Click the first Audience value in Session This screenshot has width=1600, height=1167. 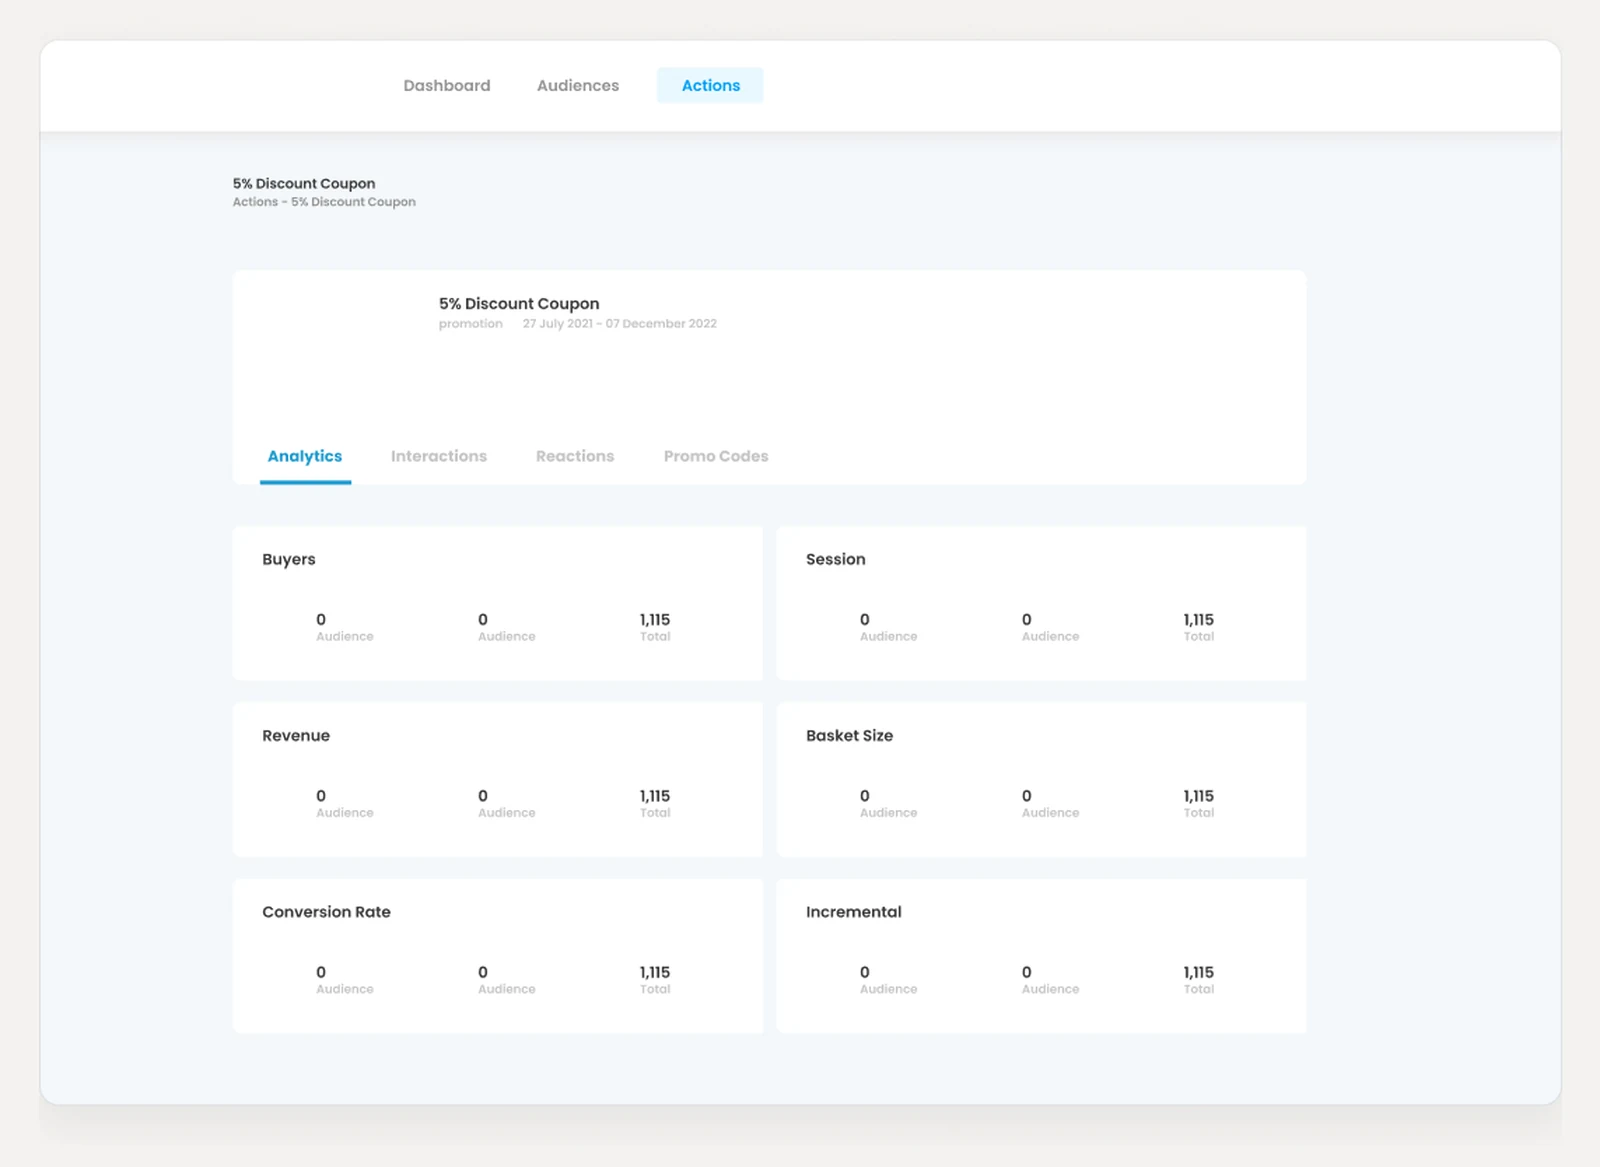(865, 620)
